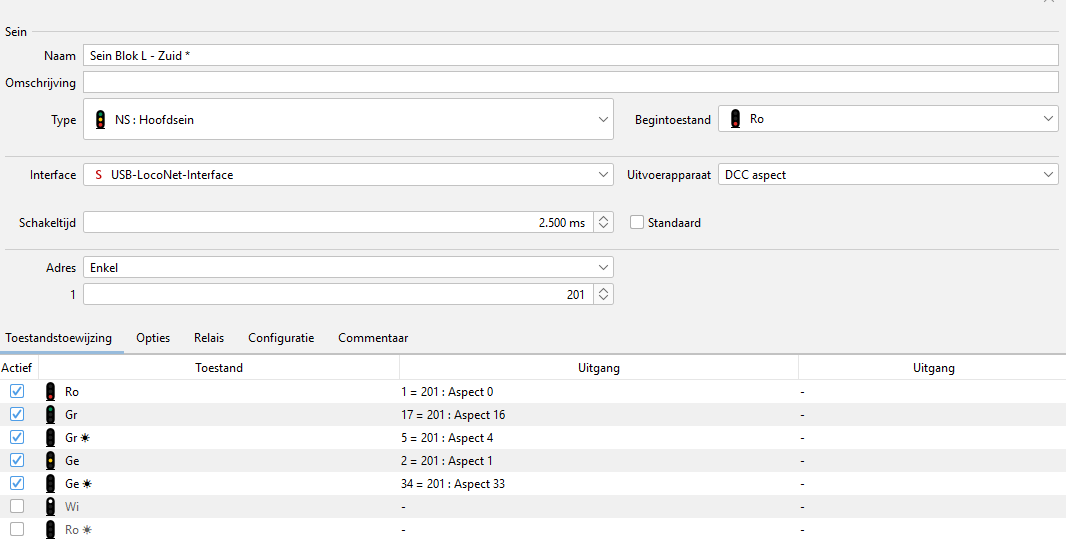This screenshot has height=553, width=1066.
Task: Open the Adres Enkel dropdown
Action: coord(348,268)
